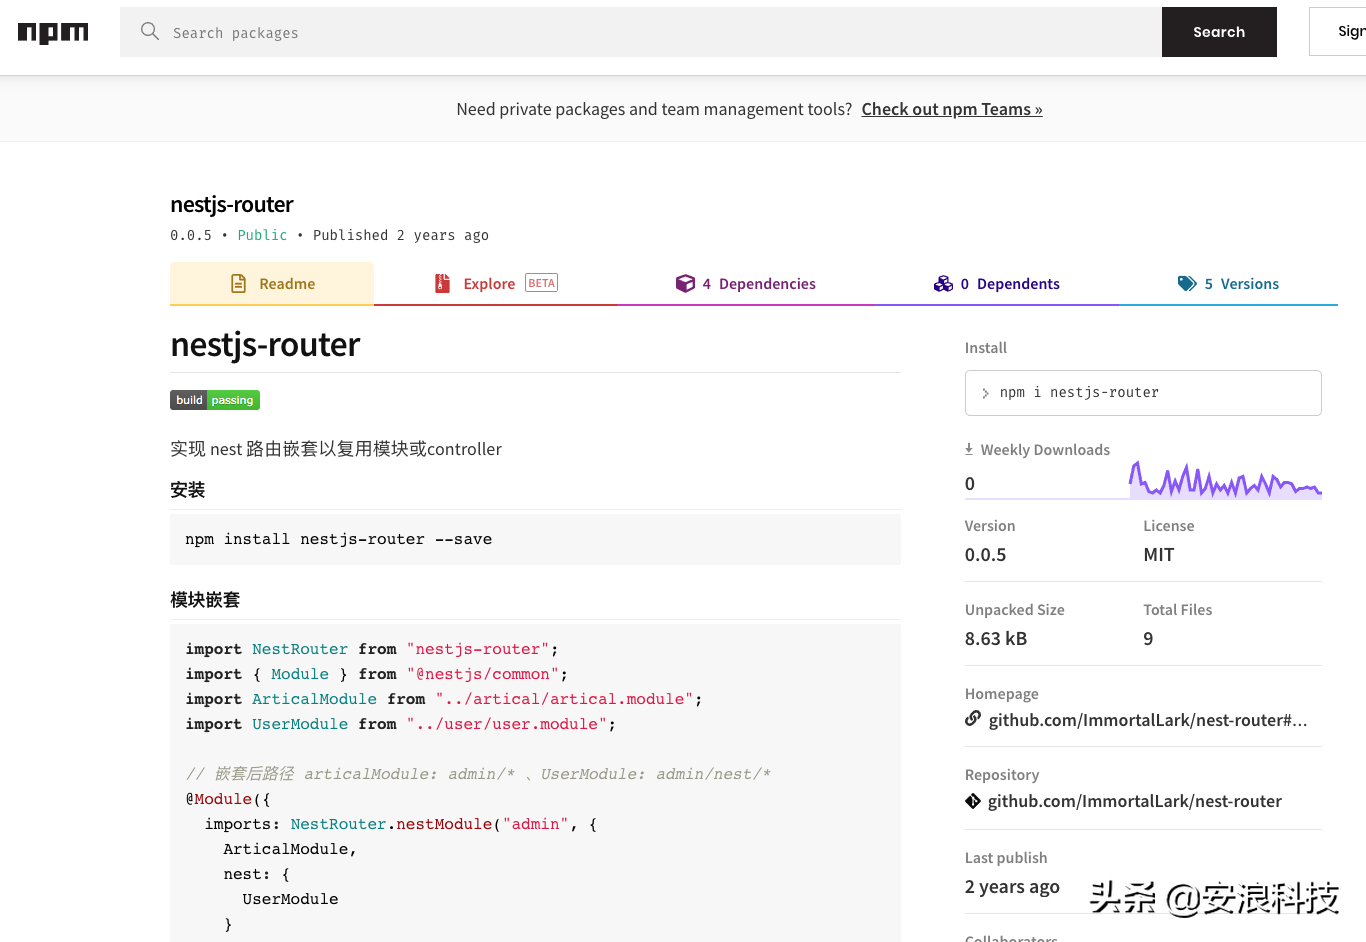This screenshot has height=942, width=1366.
Task: Click the Unpacked Size 8.63 kB value
Action: [x=996, y=639]
